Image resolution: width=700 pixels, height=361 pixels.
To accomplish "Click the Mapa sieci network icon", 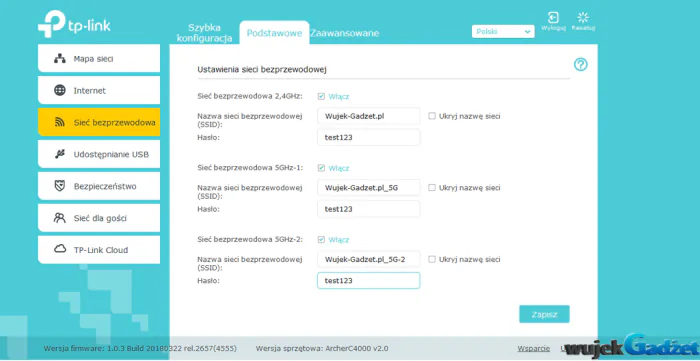I will [x=59, y=58].
